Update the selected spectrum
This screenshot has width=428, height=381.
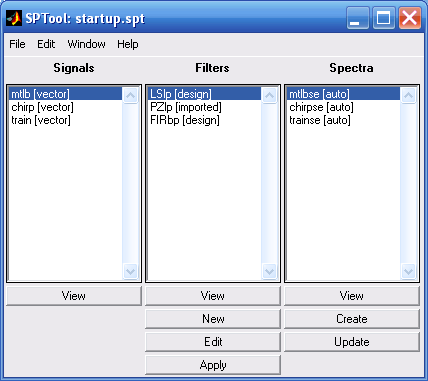pyautogui.click(x=352, y=342)
